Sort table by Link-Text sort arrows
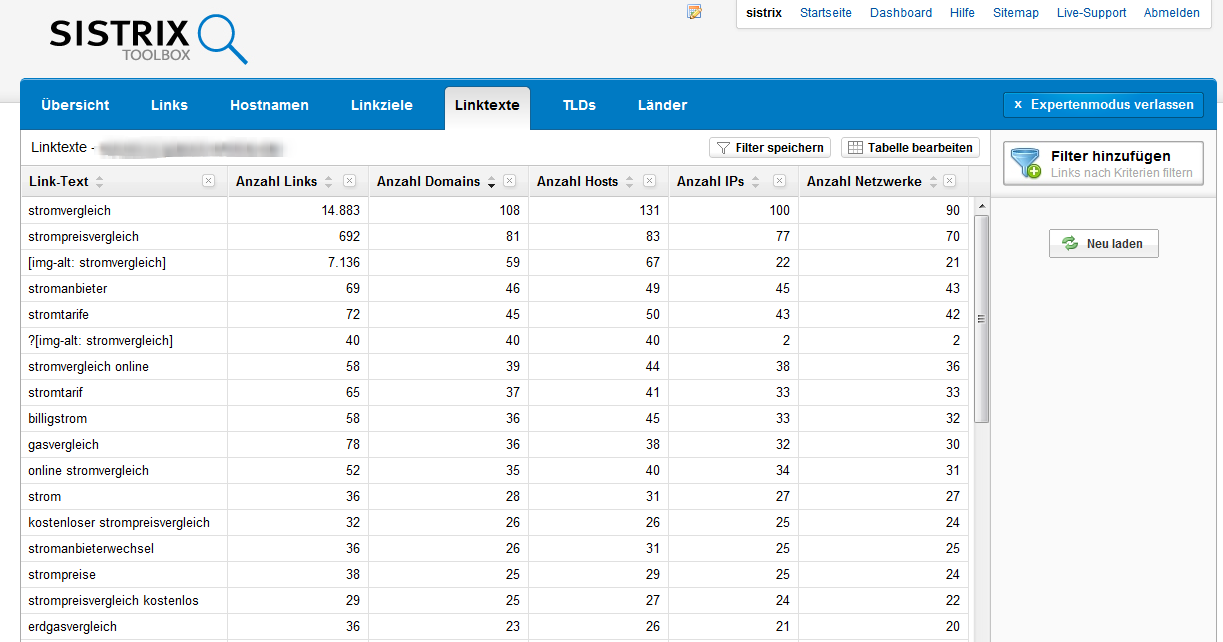Screen dimensions: 1223x642 [x=99, y=182]
